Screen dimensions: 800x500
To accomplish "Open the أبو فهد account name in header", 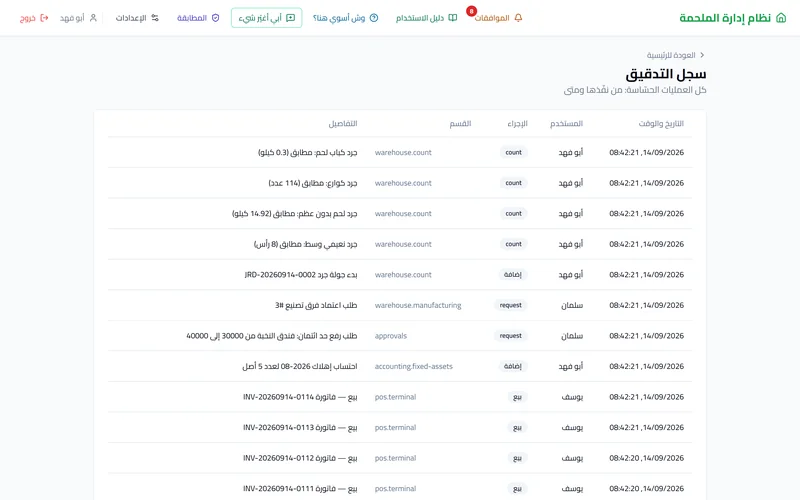I will (72, 18).
